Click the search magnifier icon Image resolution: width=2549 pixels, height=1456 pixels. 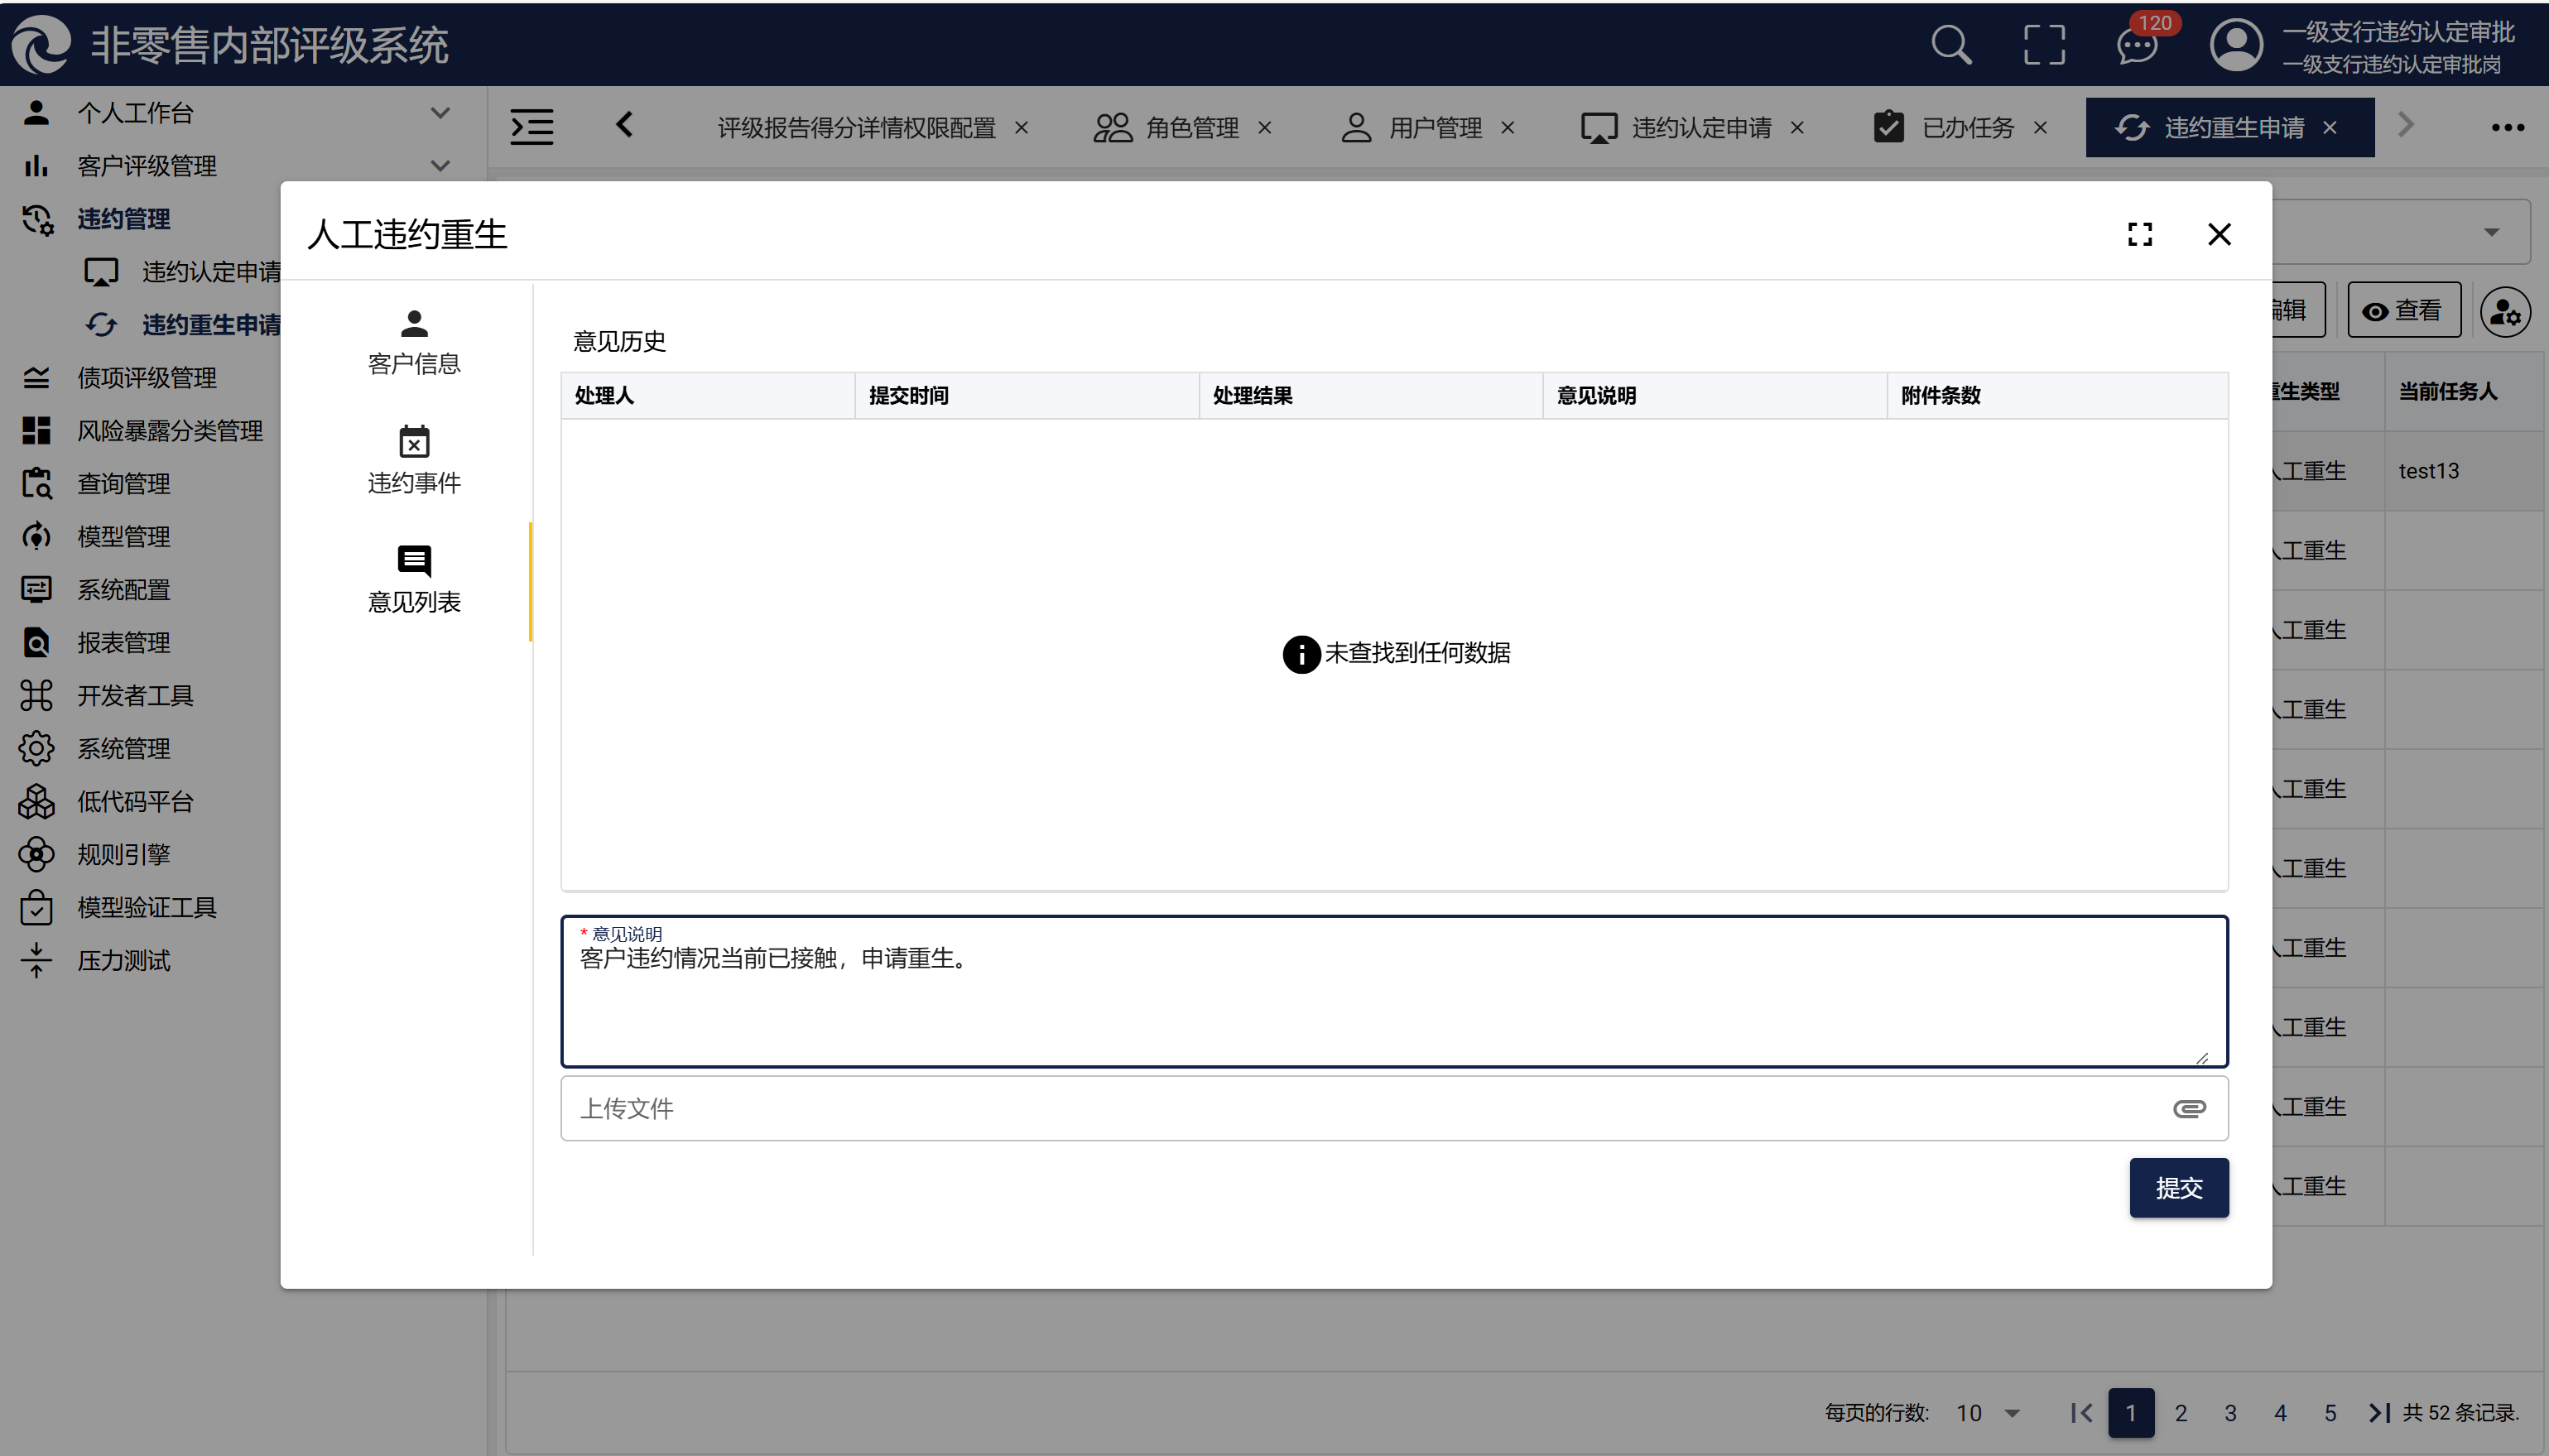coord(1950,45)
